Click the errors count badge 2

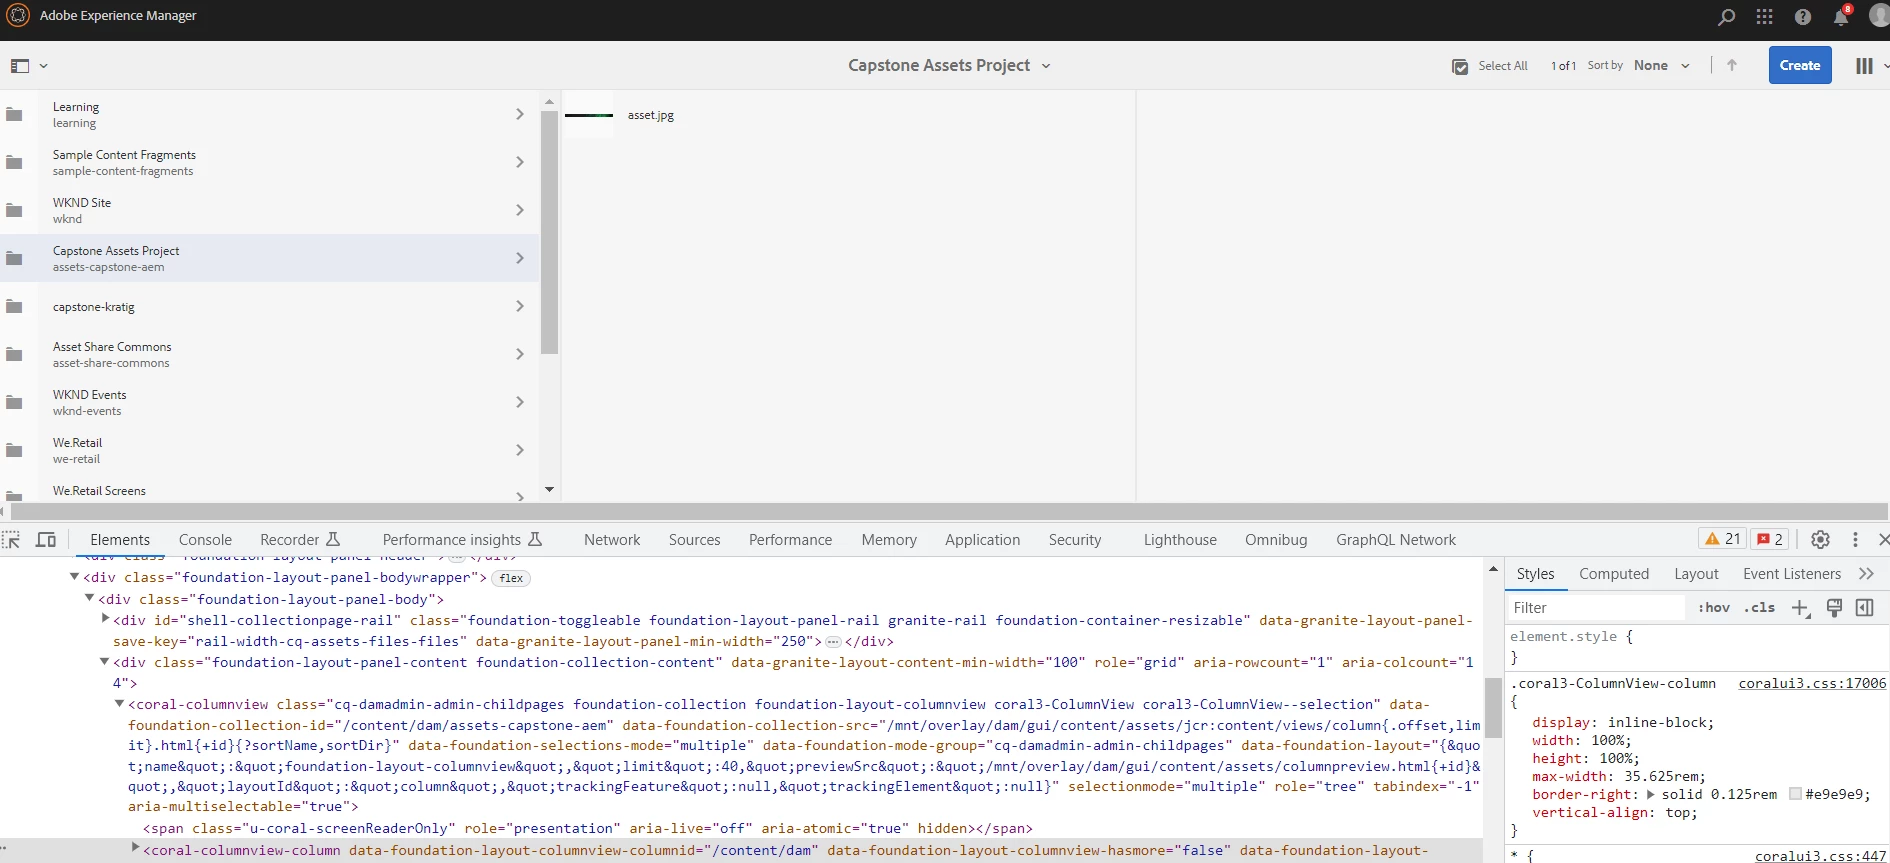1770,539
